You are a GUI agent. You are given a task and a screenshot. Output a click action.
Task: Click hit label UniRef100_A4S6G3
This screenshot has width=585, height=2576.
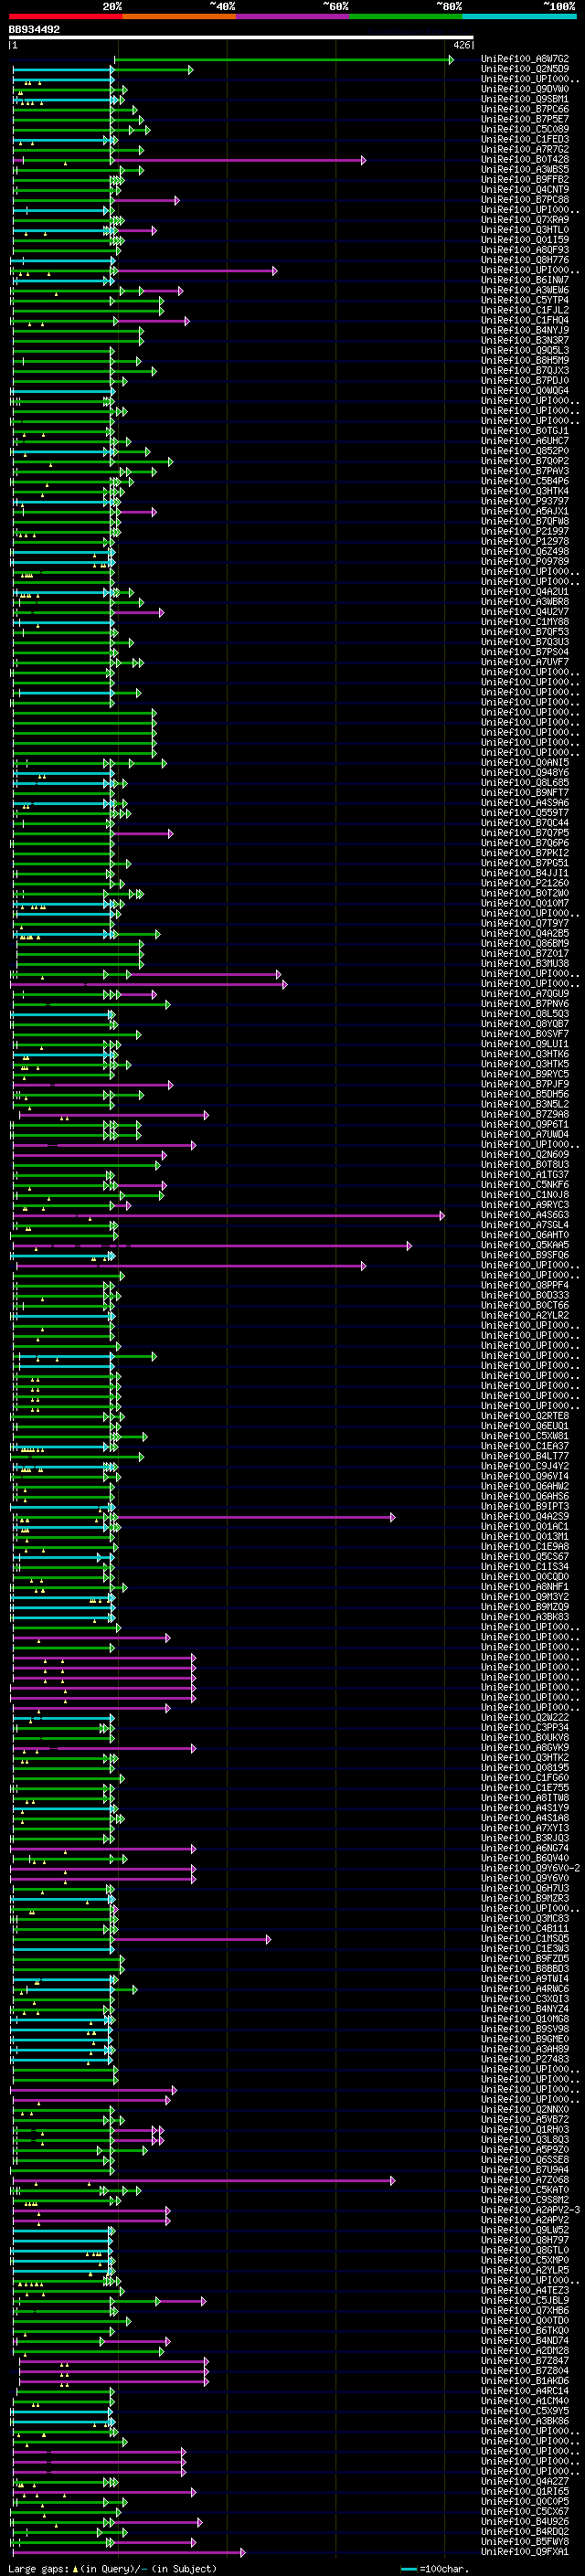coord(525,1215)
